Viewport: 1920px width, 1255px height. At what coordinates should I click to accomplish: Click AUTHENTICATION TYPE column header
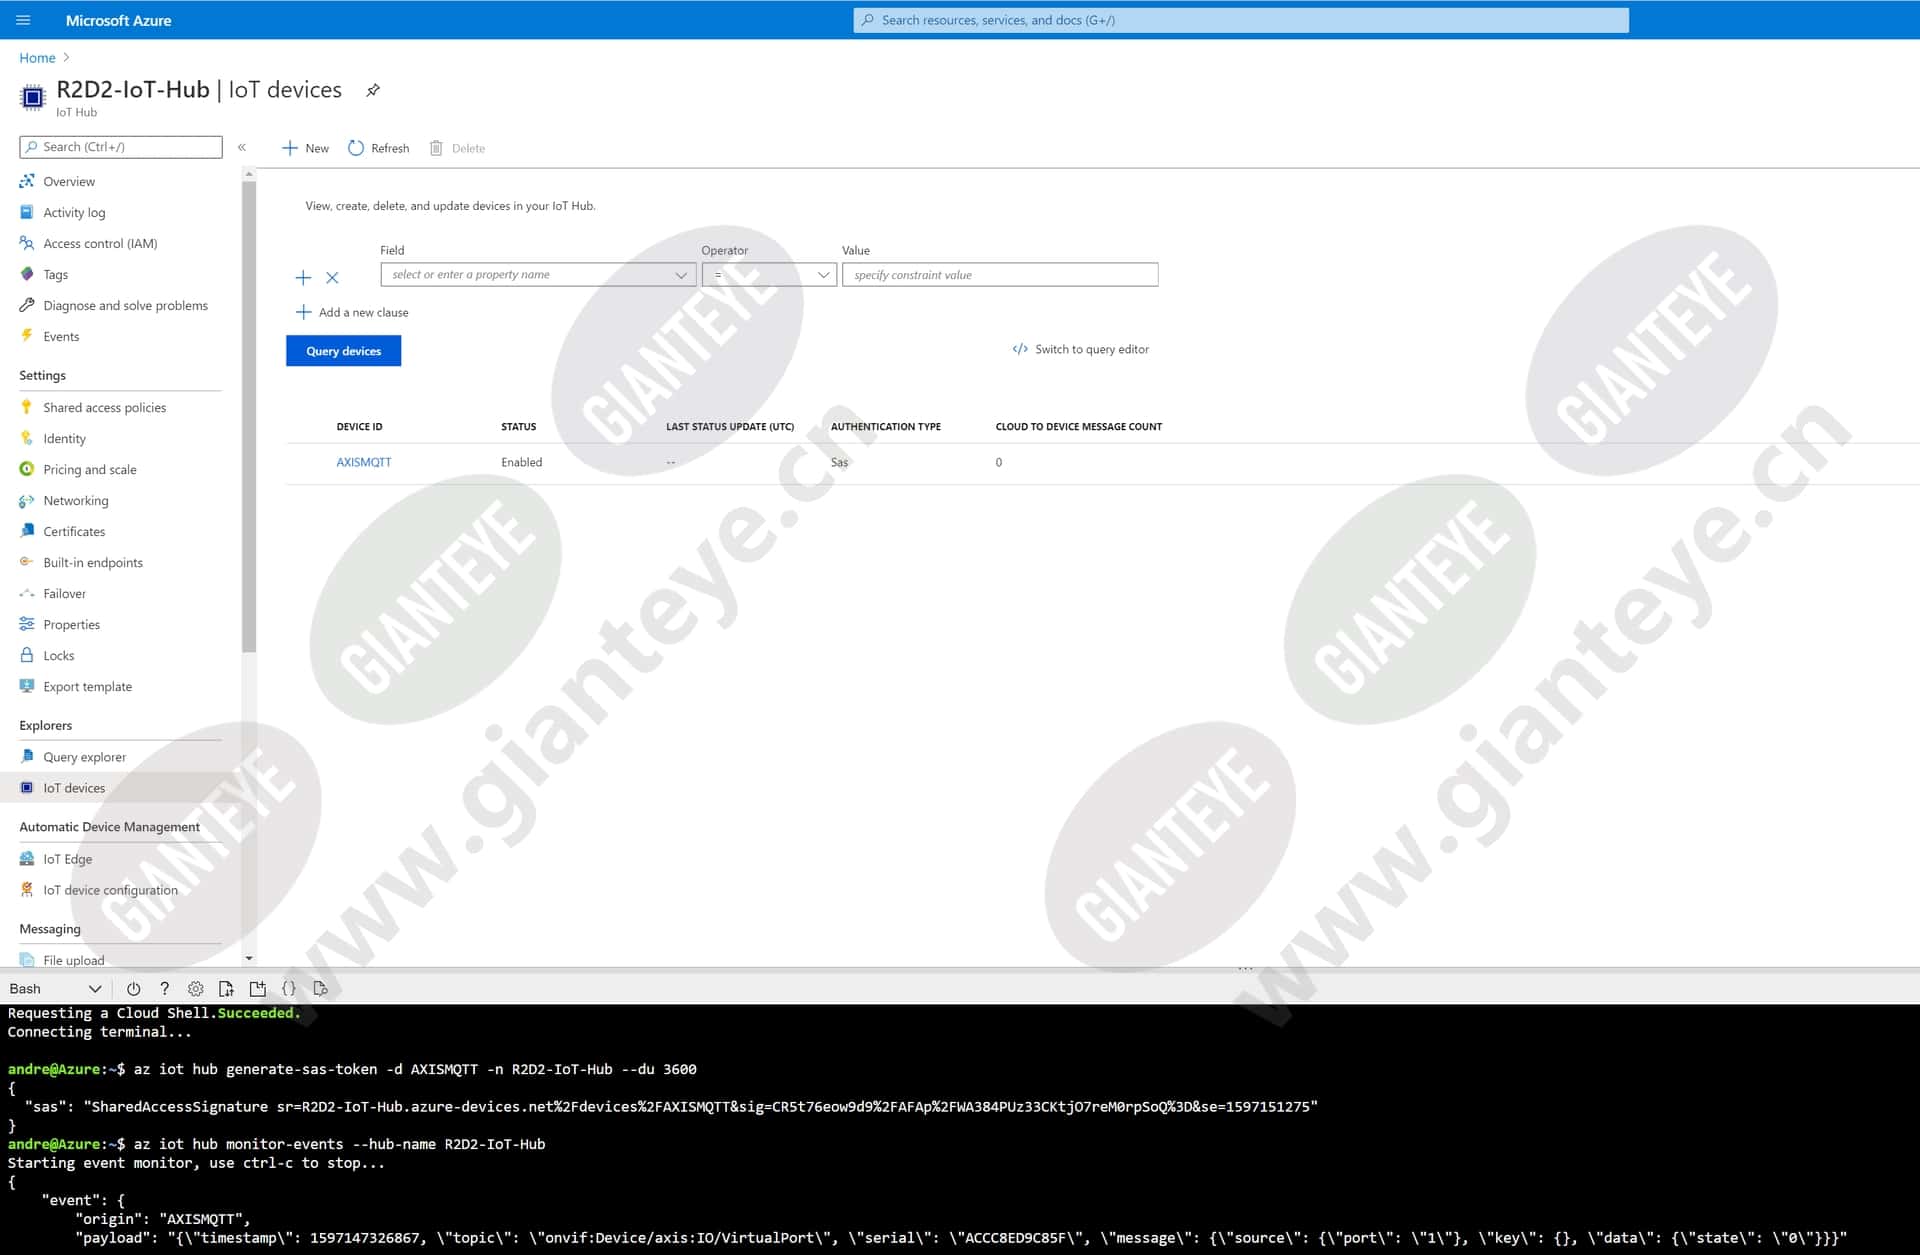click(885, 427)
